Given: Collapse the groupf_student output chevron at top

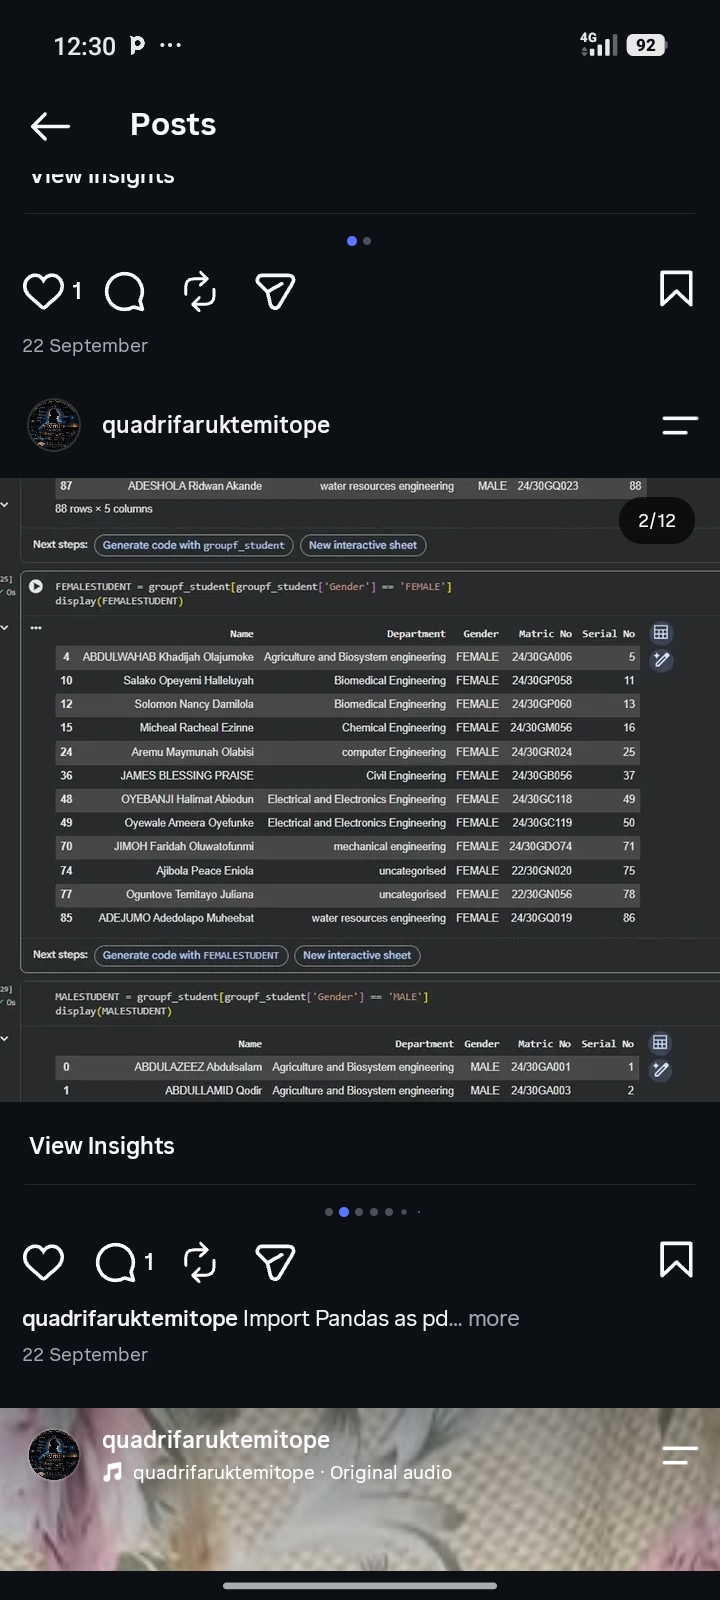Looking at the screenshot, I should (5, 505).
